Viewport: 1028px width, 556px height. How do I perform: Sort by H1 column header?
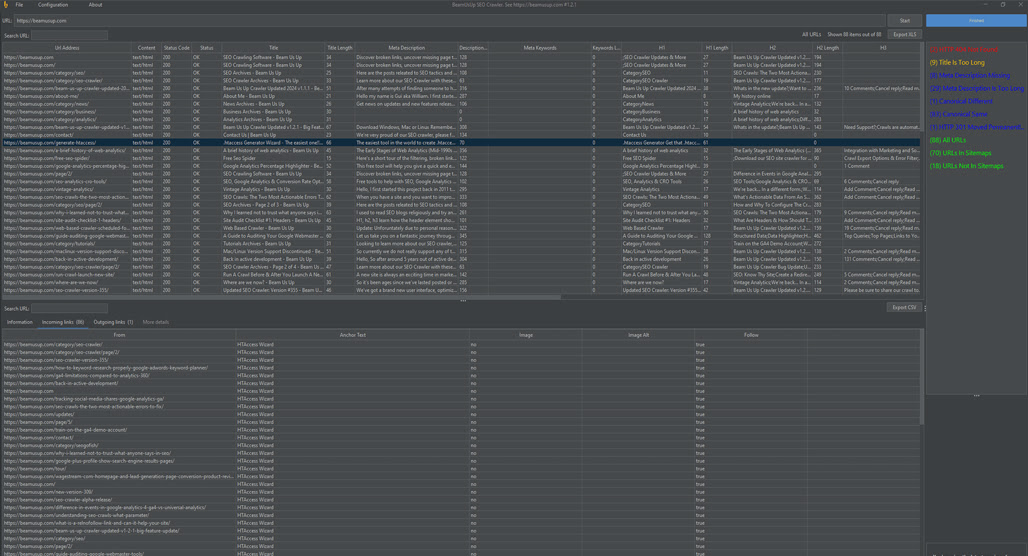coord(662,48)
